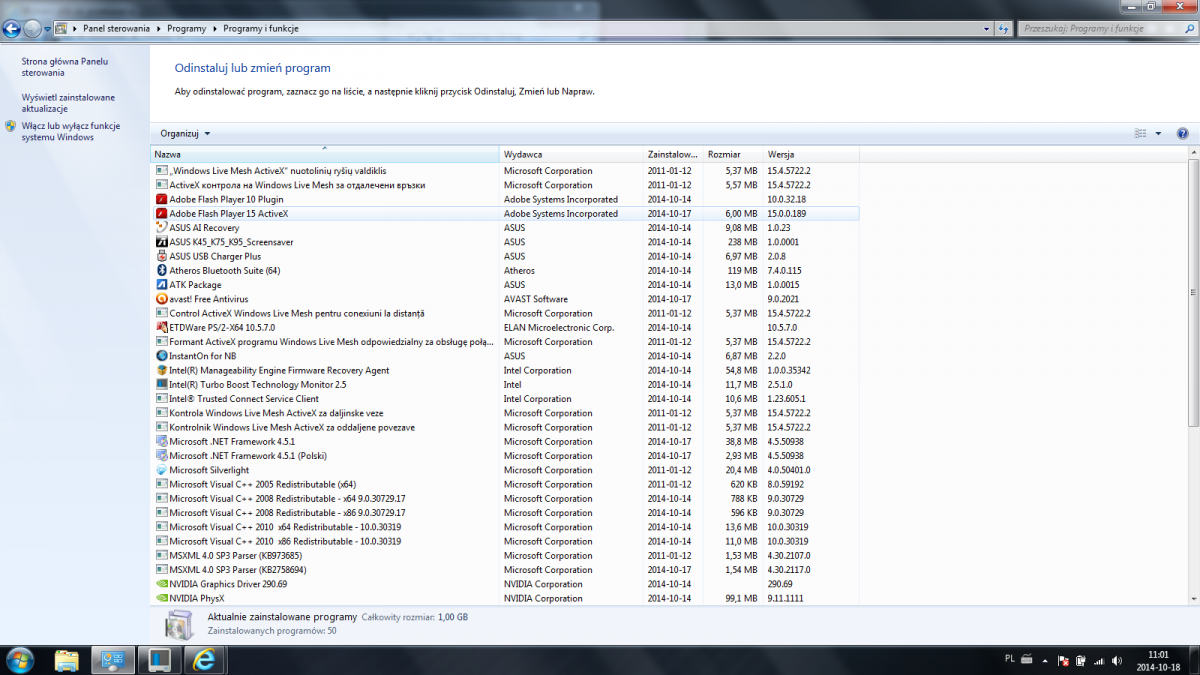Click the Intel Turbo Boost Technology Monitor icon
Screen dimensions: 1200x675
(161, 384)
